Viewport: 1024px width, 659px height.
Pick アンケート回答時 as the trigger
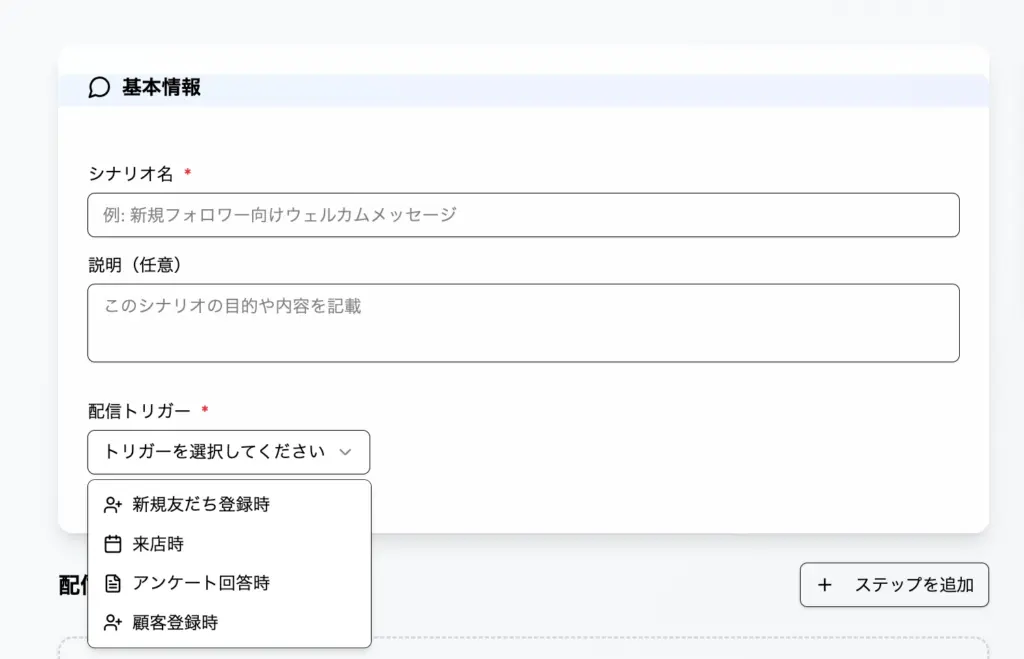click(x=201, y=583)
